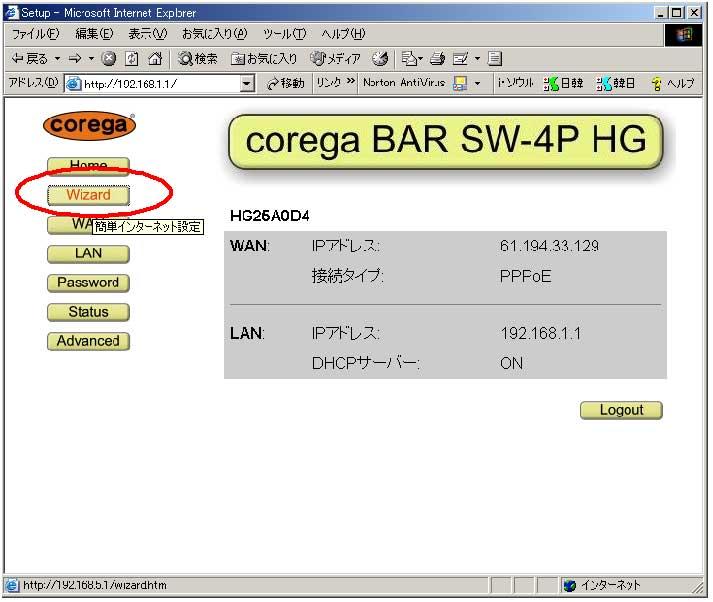Open the Tools (ツール) menu
Screen dimensions: 713x602
[x=284, y=34]
